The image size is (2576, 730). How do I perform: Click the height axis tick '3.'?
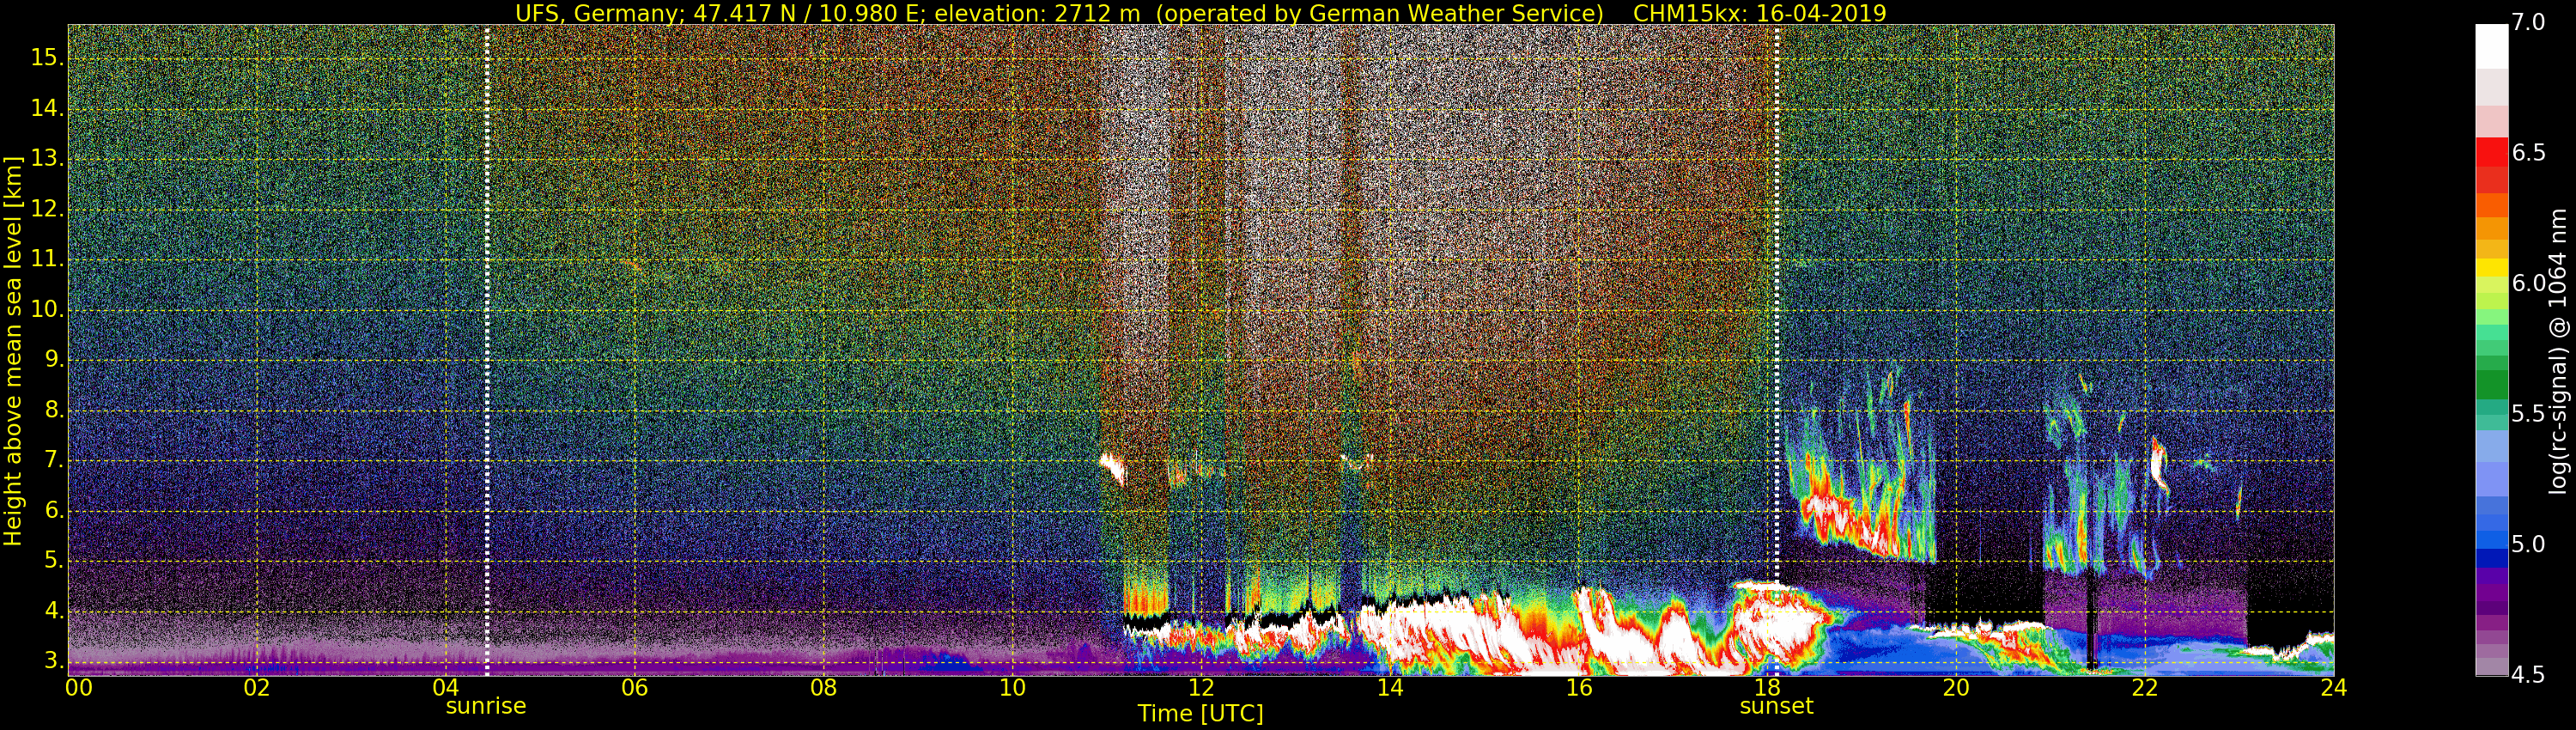[x=53, y=661]
